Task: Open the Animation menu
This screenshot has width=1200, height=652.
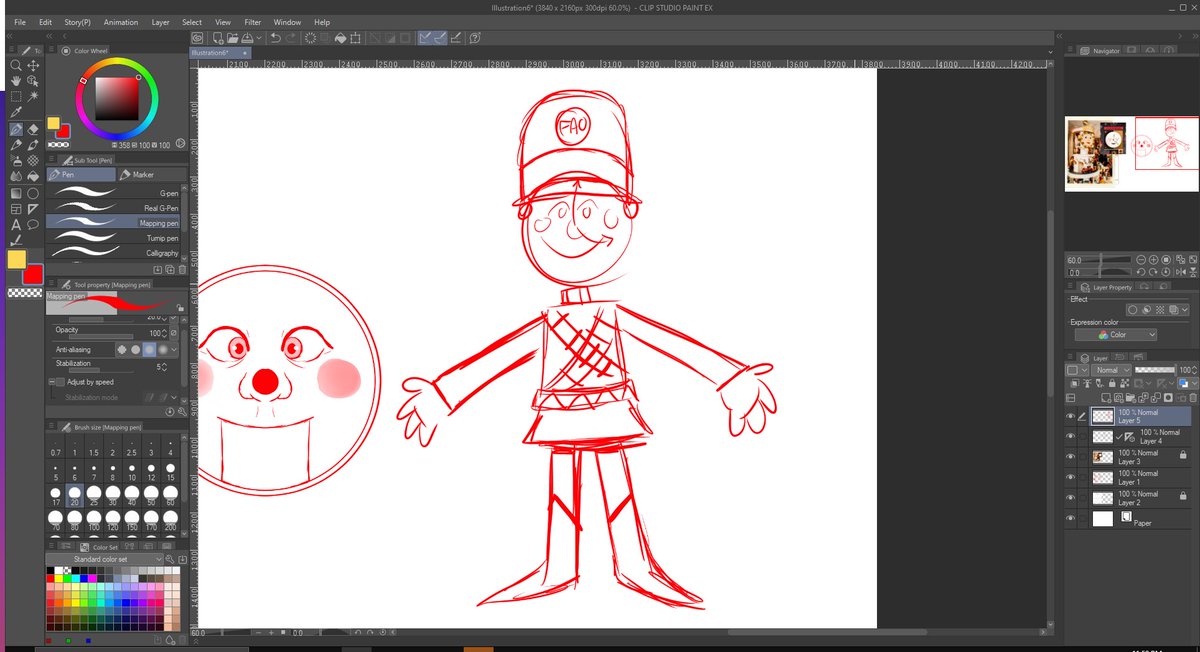Action: click(121, 22)
